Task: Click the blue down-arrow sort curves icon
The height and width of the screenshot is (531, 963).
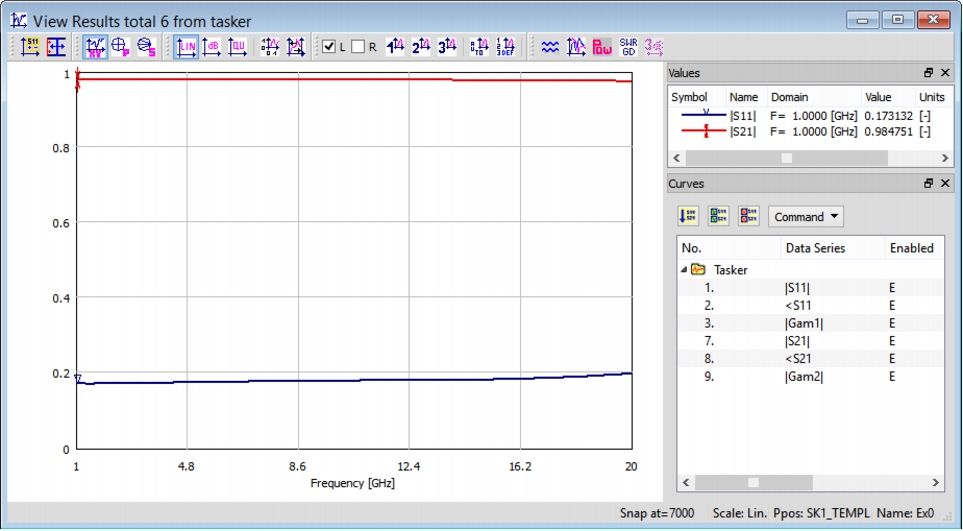Action: (x=688, y=216)
